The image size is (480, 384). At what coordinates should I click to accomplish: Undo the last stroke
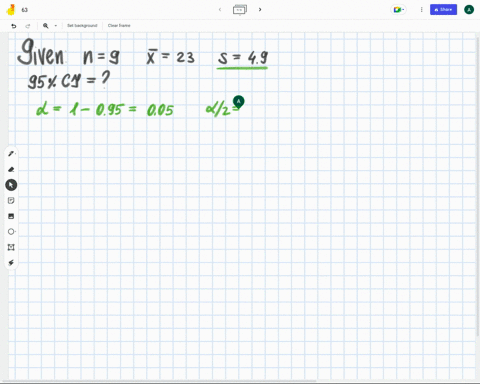pyautogui.click(x=14, y=26)
